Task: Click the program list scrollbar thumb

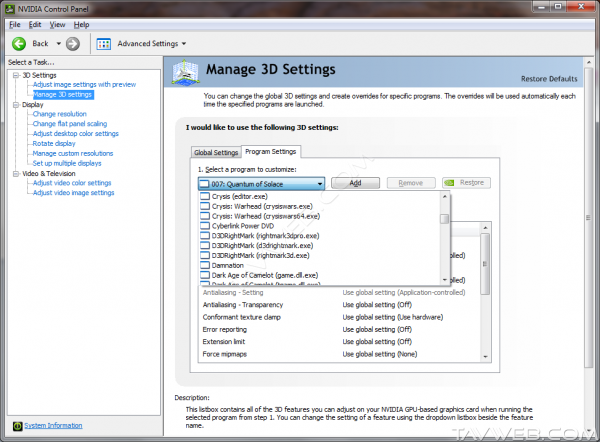Action: (x=444, y=219)
